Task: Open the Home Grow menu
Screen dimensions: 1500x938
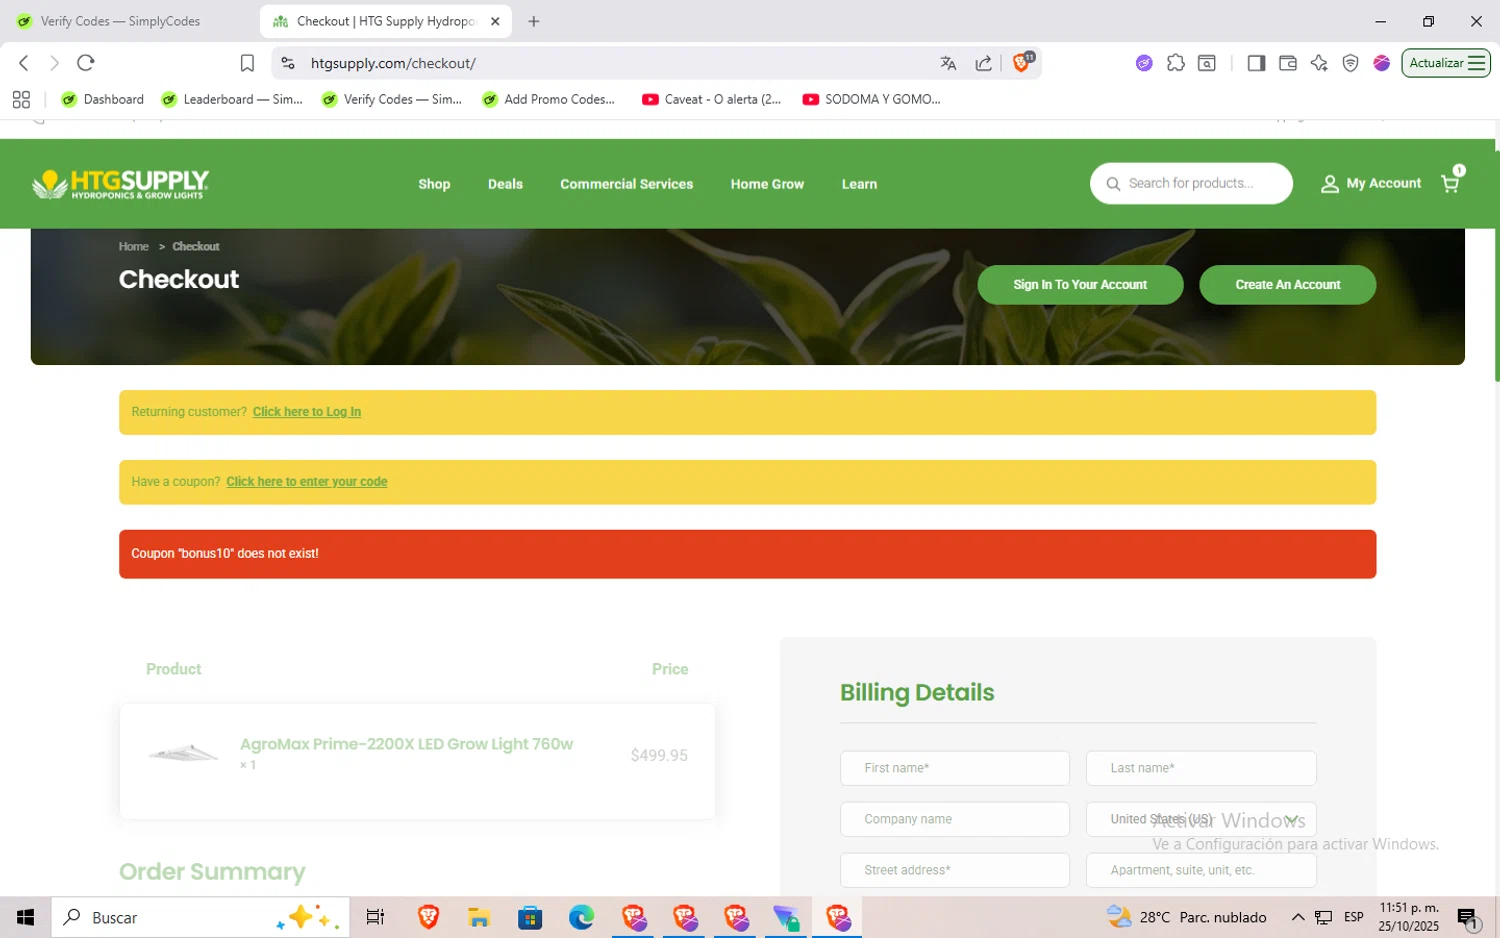Action: pos(767,184)
